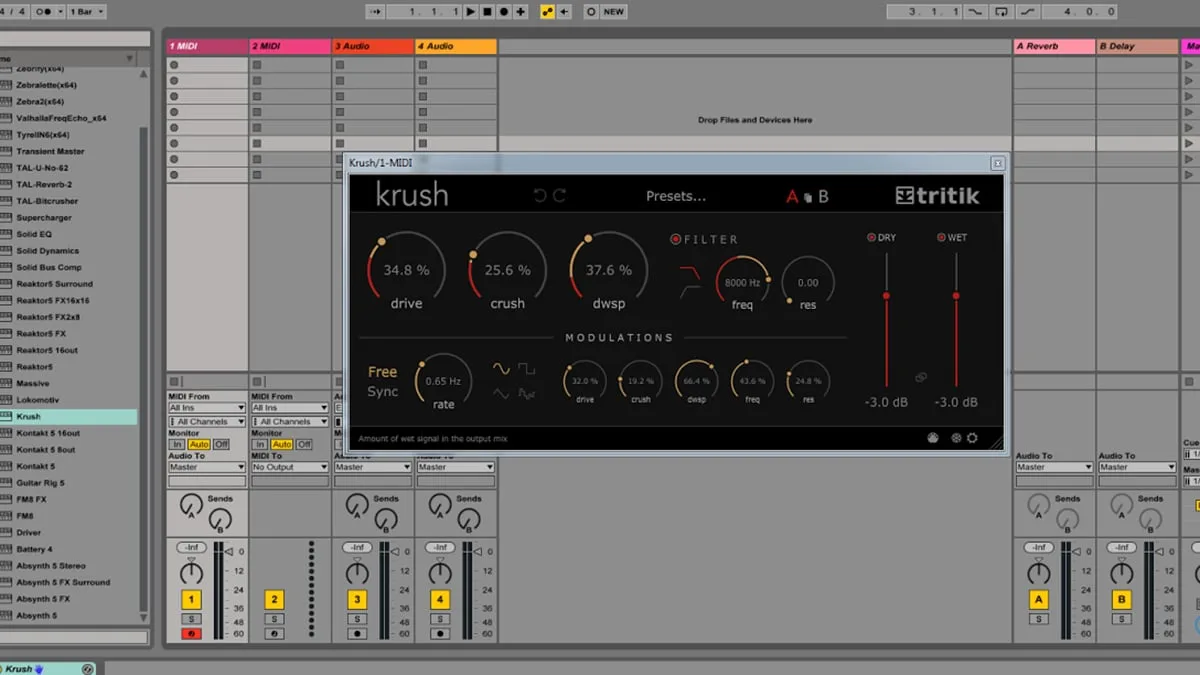1200x675 pixels.
Task: Open MIDI From 'All Ins' dropdown on track 1
Action: click(206, 408)
